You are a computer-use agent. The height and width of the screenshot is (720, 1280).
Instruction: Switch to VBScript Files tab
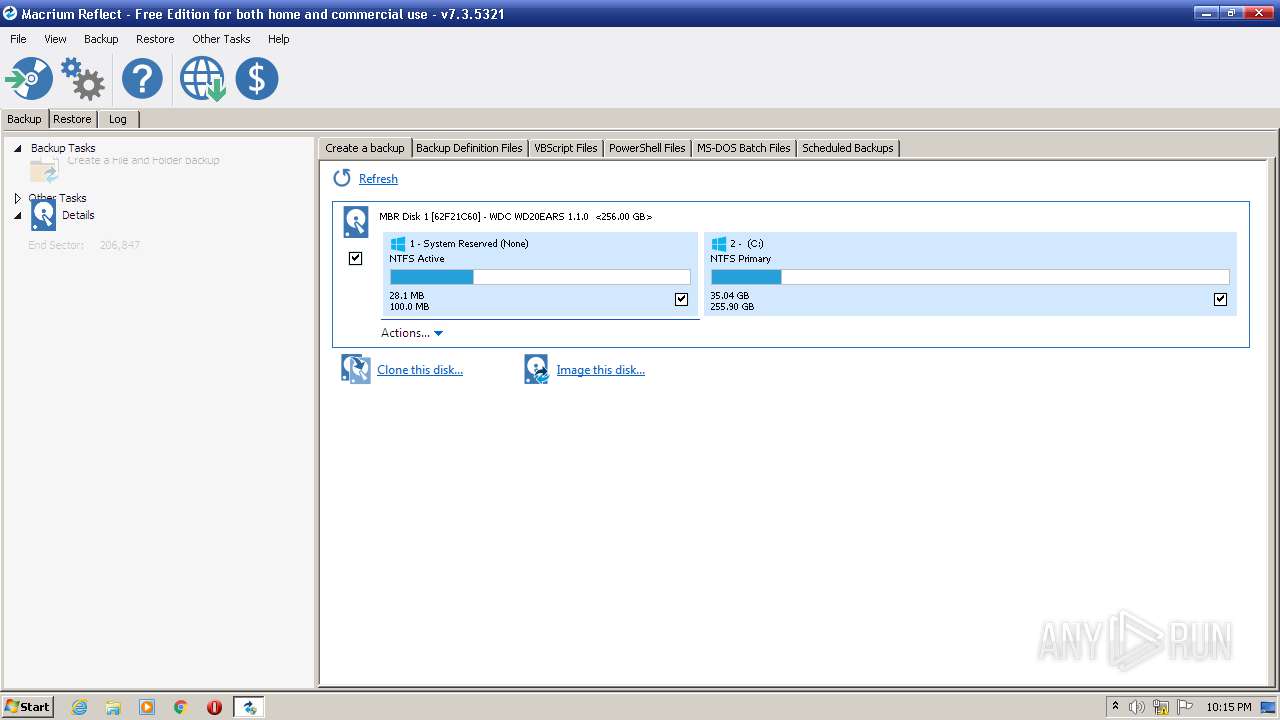(566, 148)
